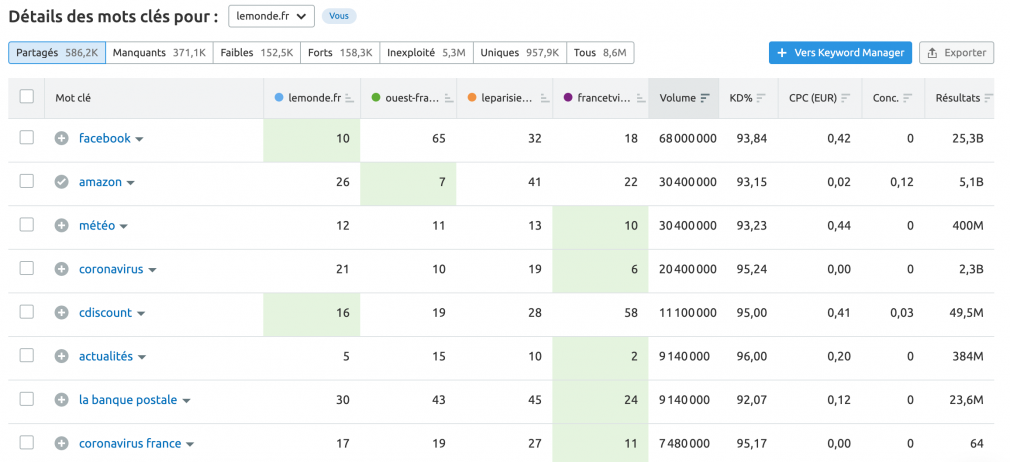This screenshot has height=462, width=1010.
Task: Expand the arrow next to cdiscount
Action: [141, 314]
